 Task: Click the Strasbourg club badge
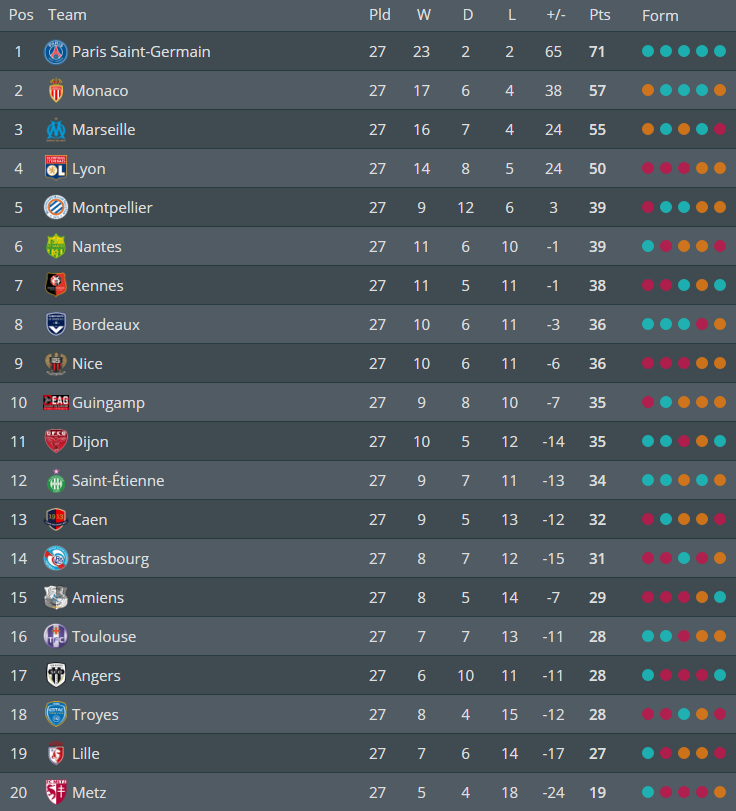56,559
